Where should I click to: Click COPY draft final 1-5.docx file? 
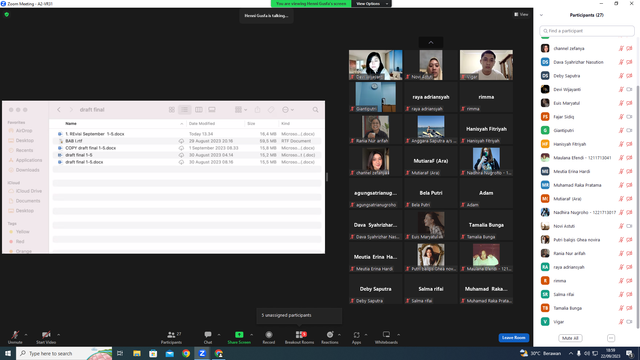pyautogui.click(x=91, y=148)
